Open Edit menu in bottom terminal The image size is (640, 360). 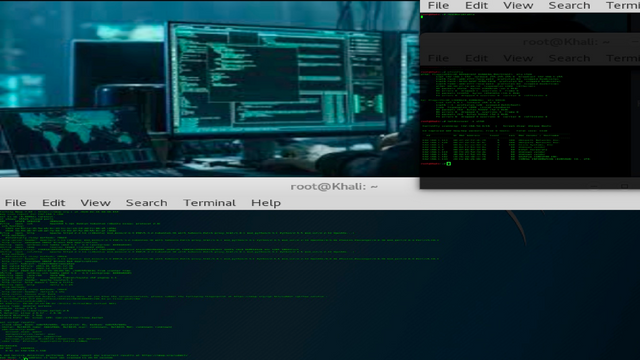(53, 203)
